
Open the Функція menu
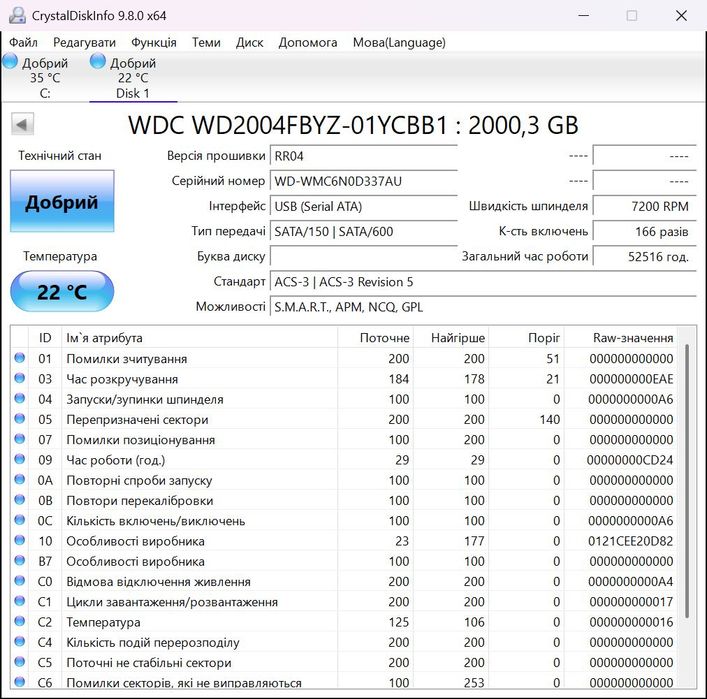(x=154, y=42)
